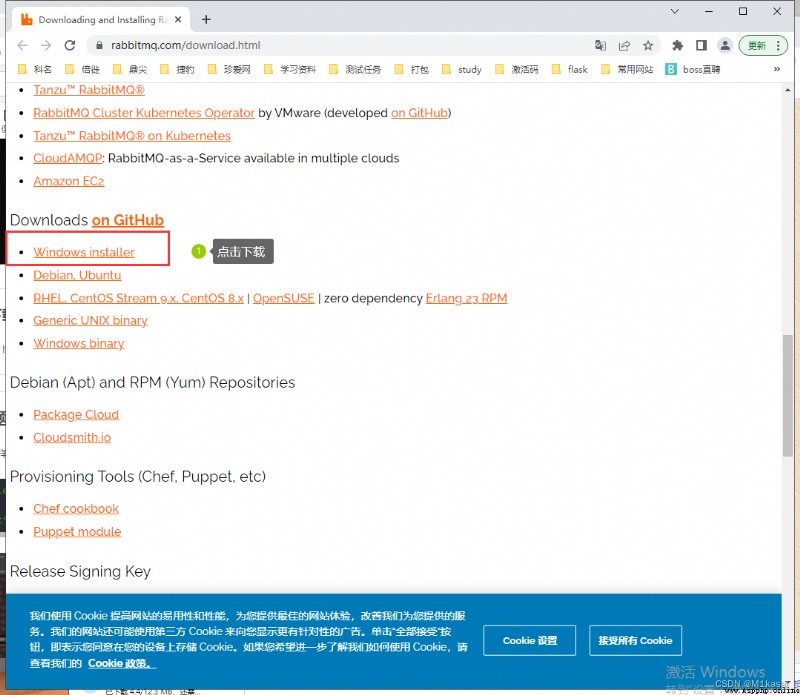Bookmark this page with the star icon
The height and width of the screenshot is (695, 800).
648,45
